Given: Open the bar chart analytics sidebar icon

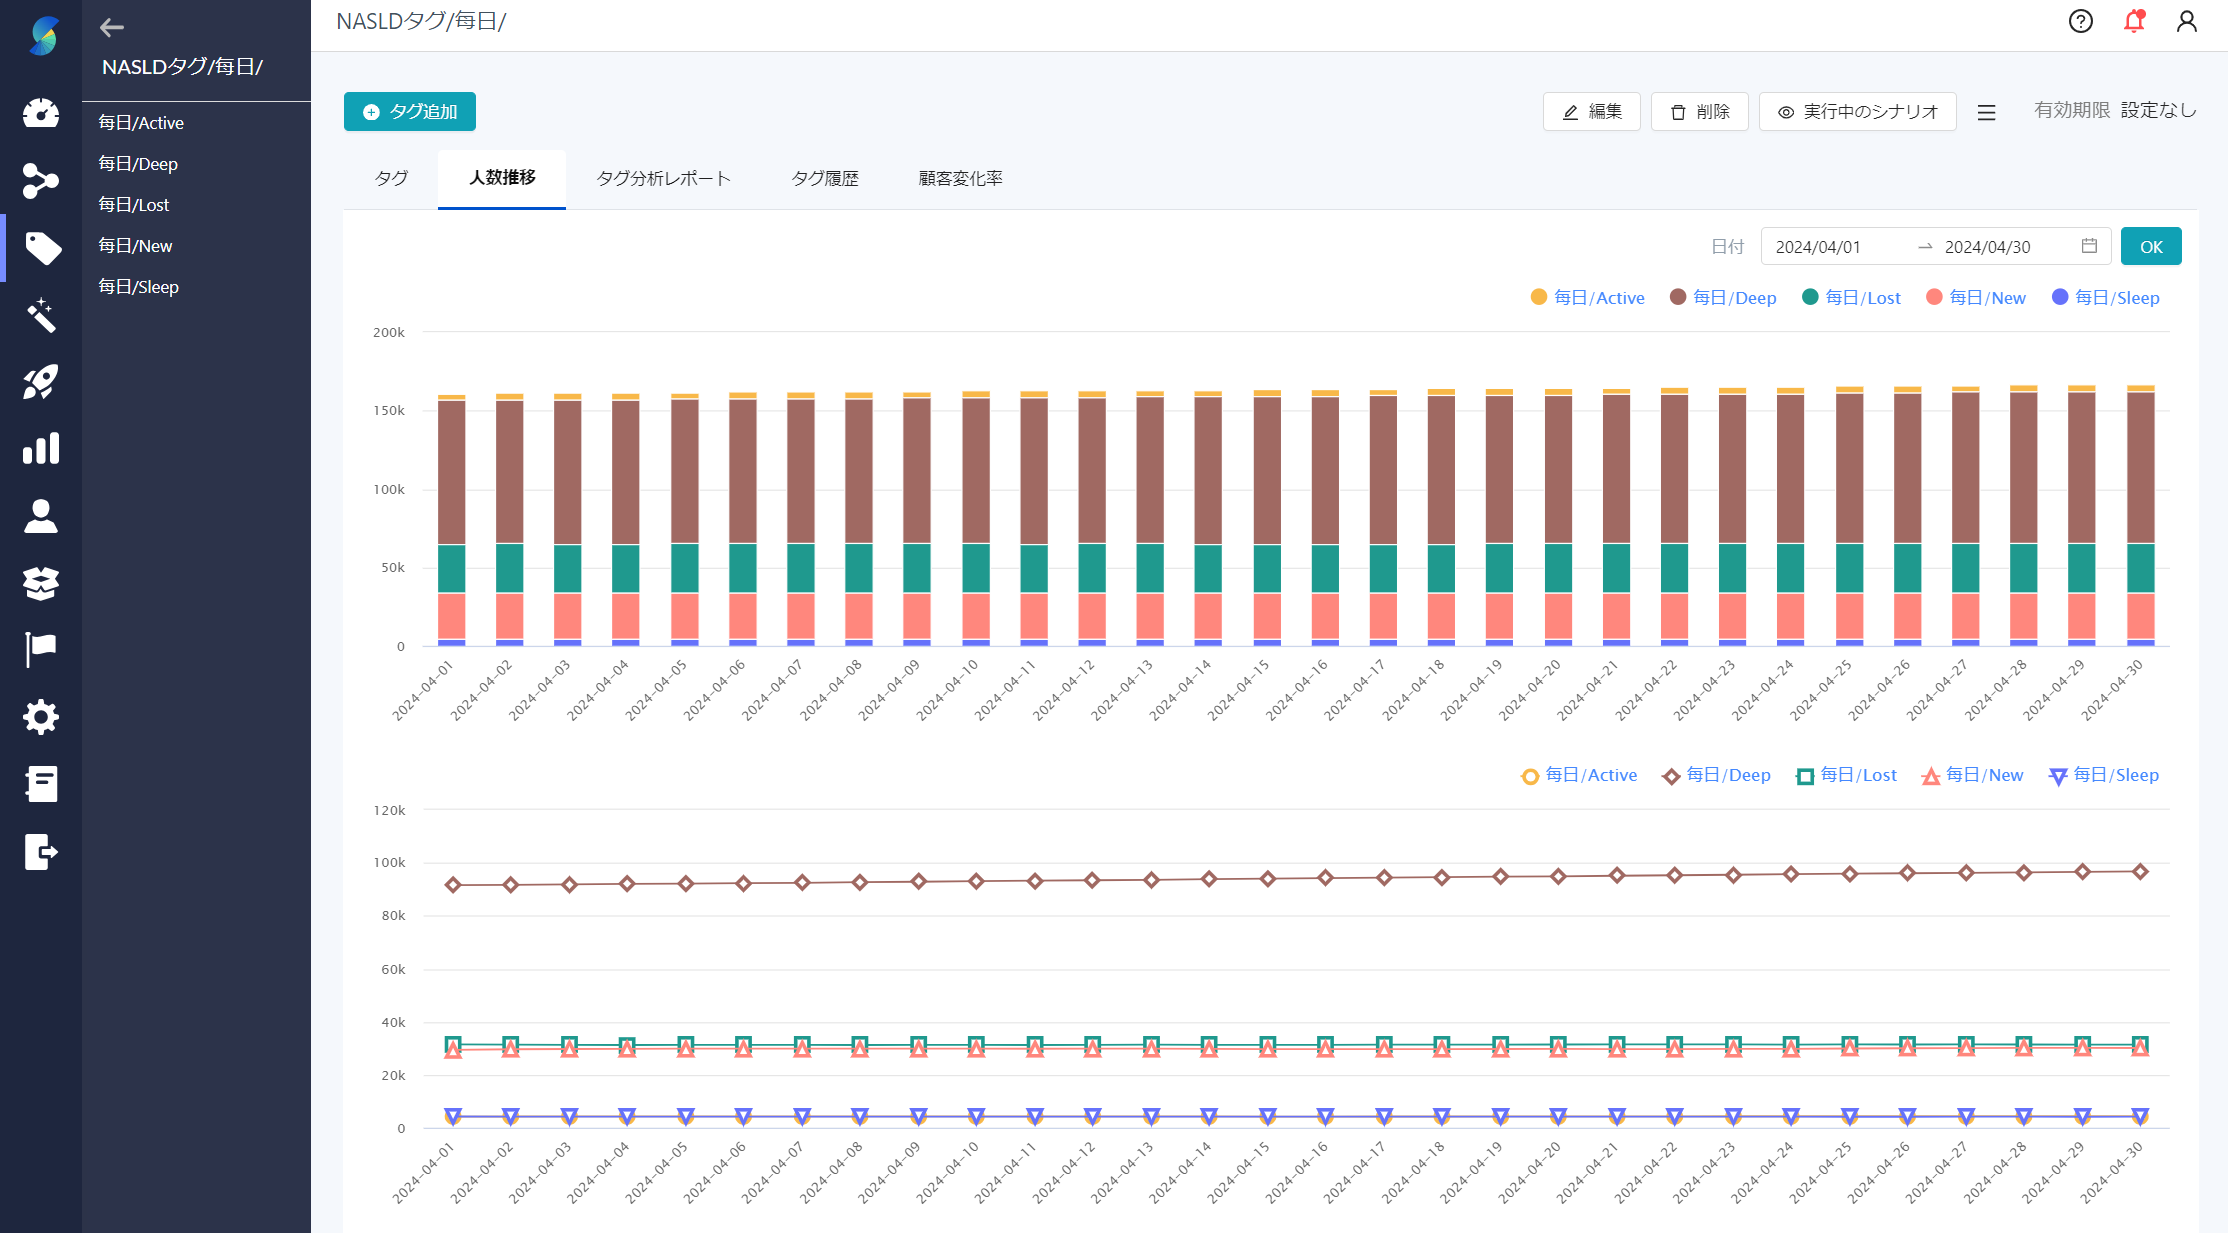Looking at the screenshot, I should [41, 449].
